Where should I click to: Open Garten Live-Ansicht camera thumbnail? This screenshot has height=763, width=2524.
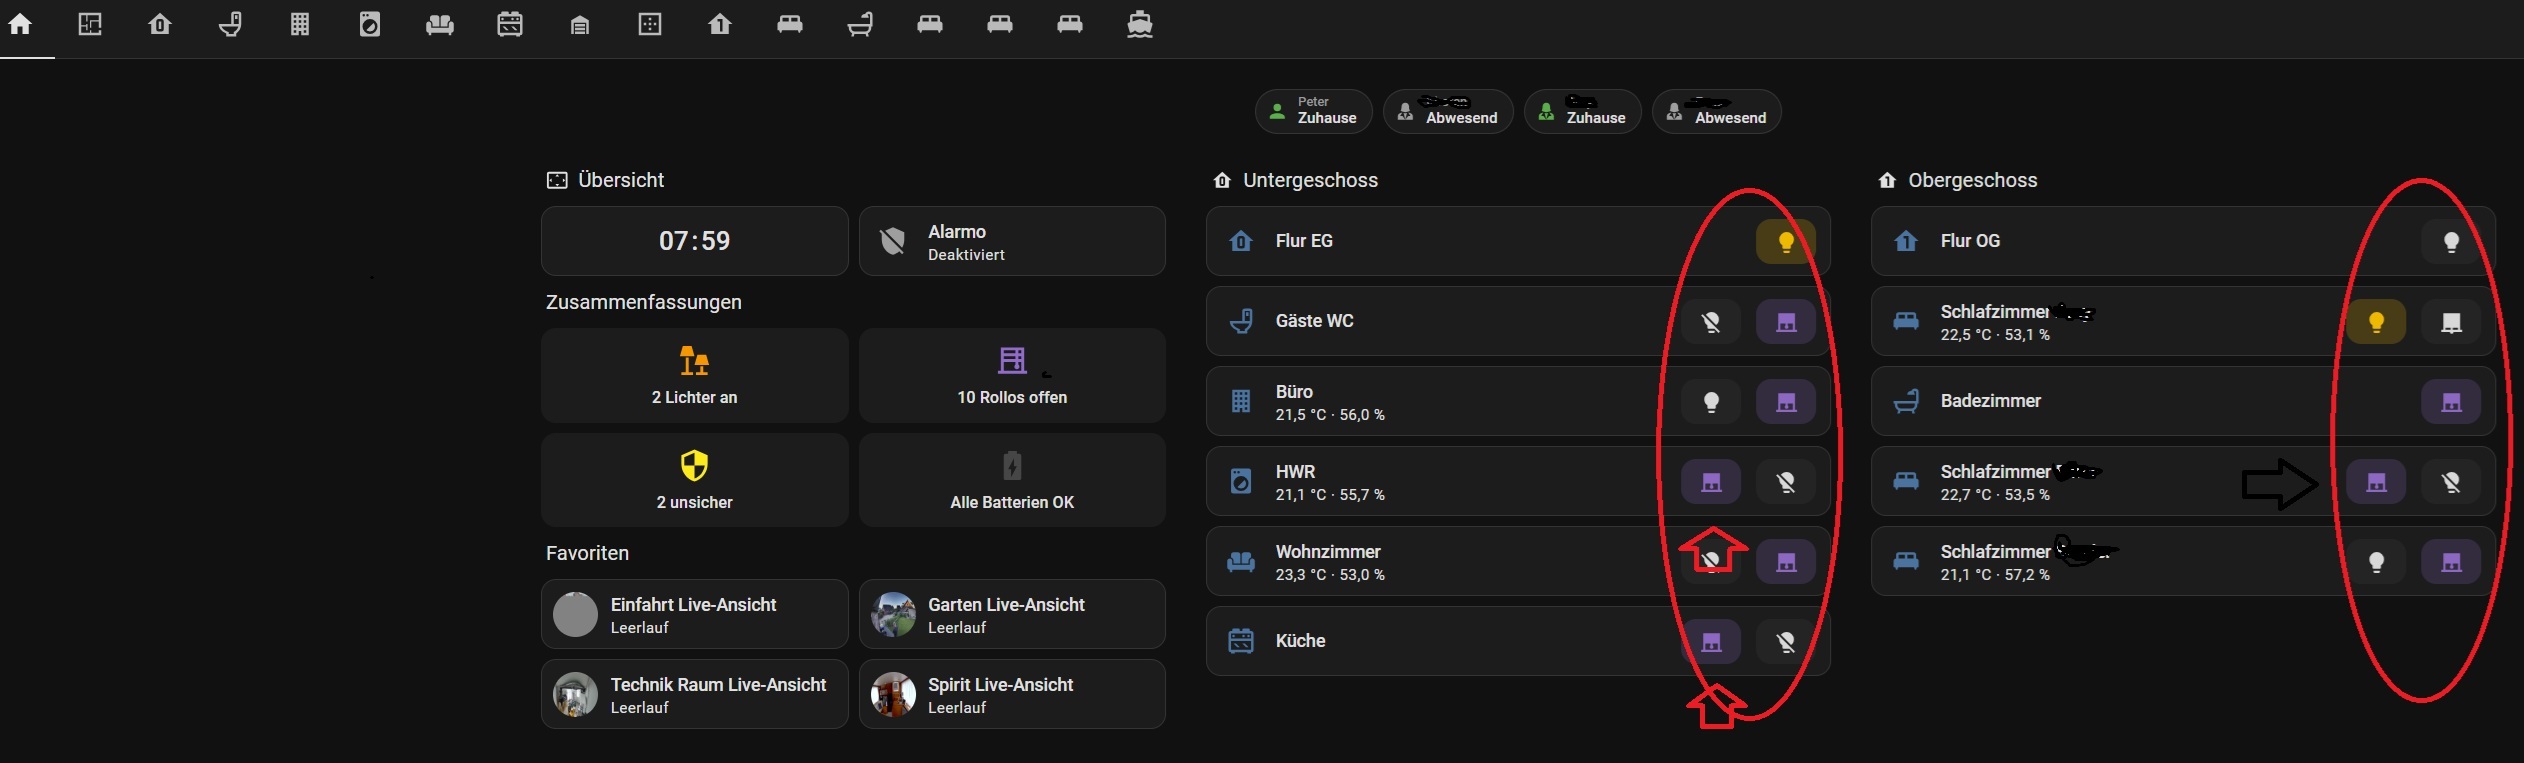(894, 614)
